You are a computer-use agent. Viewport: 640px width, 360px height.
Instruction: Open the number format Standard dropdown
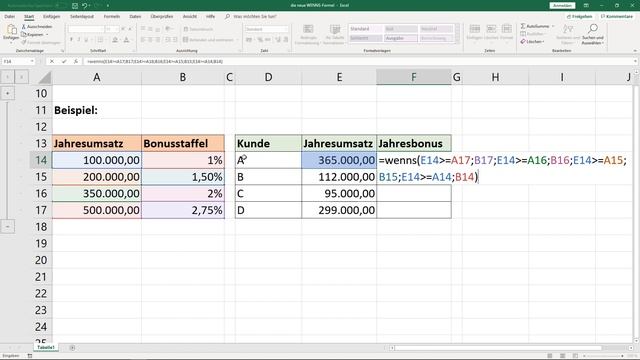pos(287,29)
